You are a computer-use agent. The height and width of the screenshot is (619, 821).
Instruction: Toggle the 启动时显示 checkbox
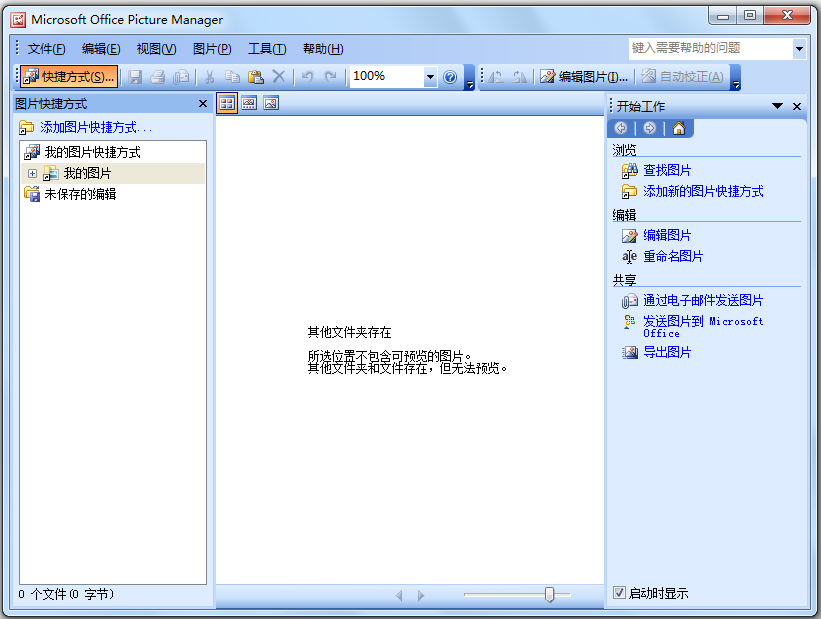coord(619,593)
